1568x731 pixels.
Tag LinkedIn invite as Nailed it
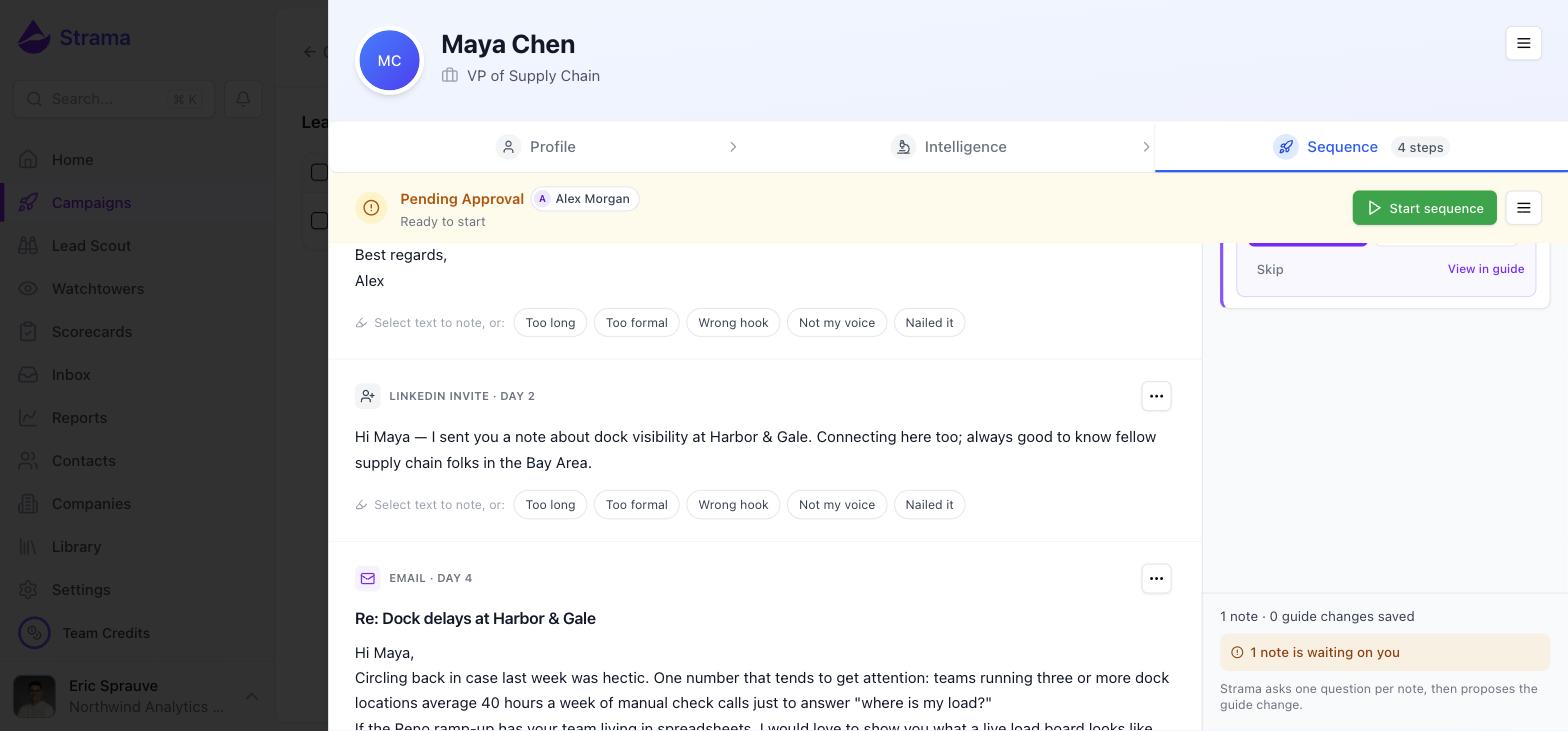point(929,505)
